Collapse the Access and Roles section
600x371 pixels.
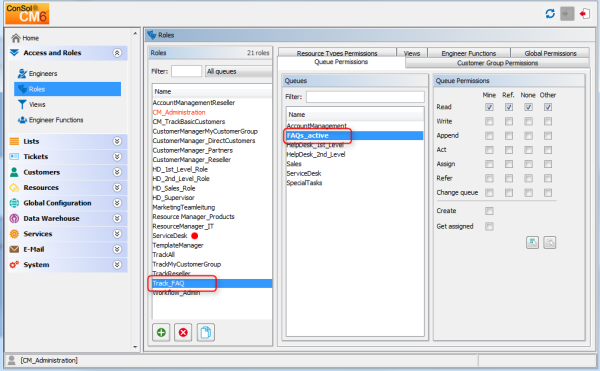coord(117,53)
